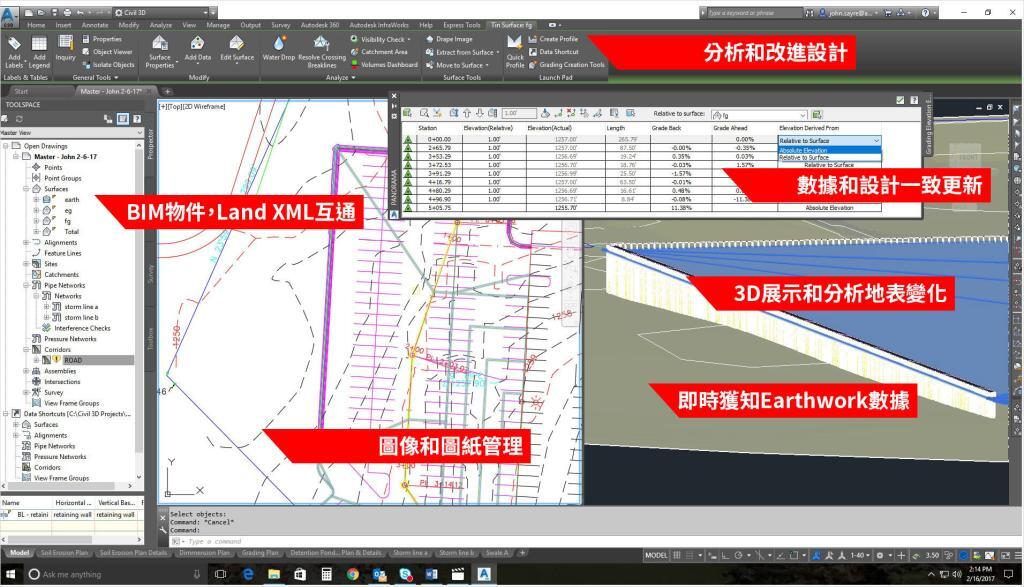This screenshot has width=1024, height=587.
Task: Click the Edit Surface icon
Action: 236,44
